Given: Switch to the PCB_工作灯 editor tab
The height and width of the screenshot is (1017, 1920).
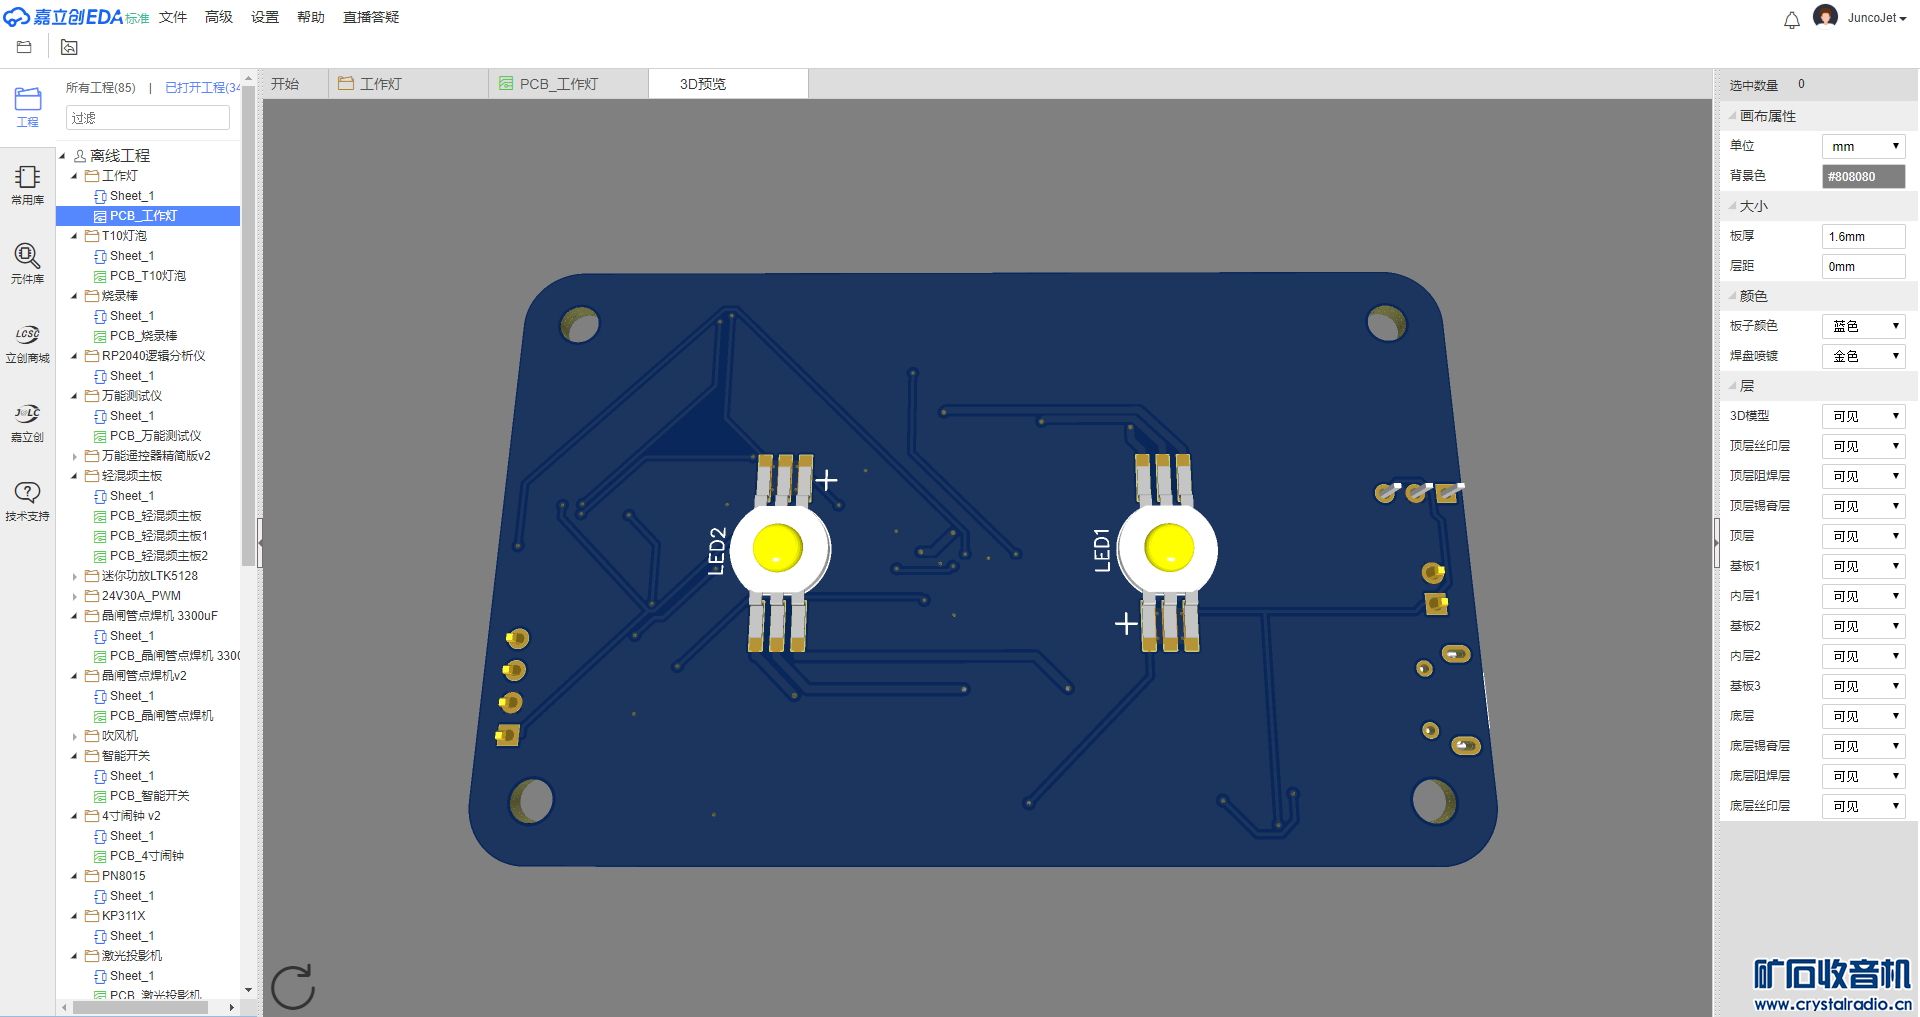Looking at the screenshot, I should pyautogui.click(x=569, y=84).
